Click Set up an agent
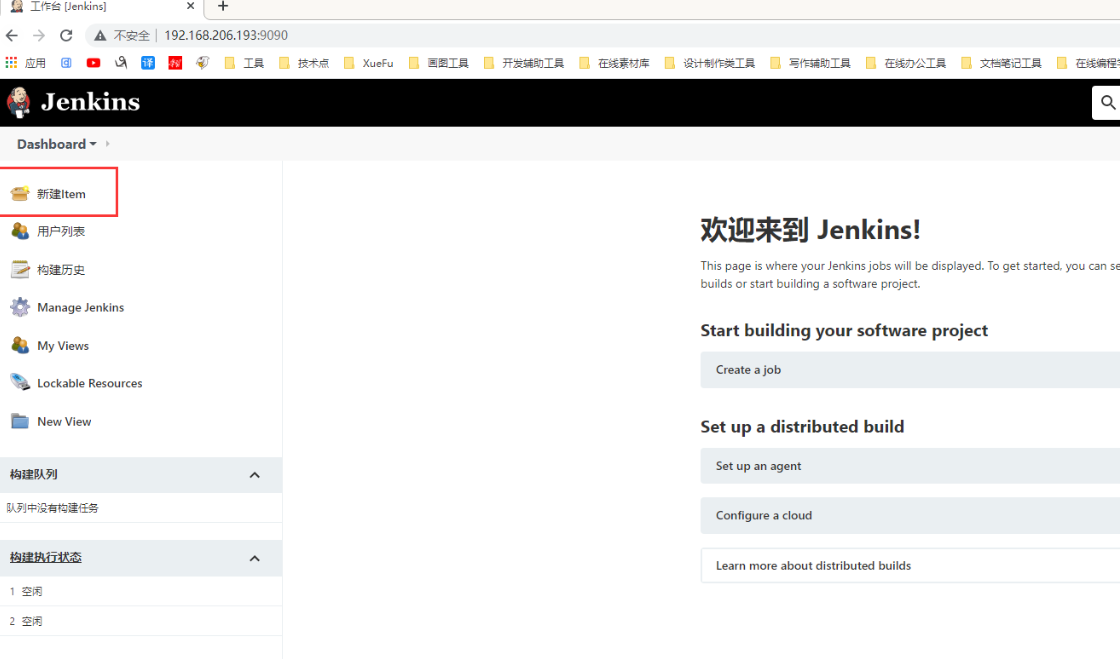This screenshot has height=659, width=1120. coord(910,466)
